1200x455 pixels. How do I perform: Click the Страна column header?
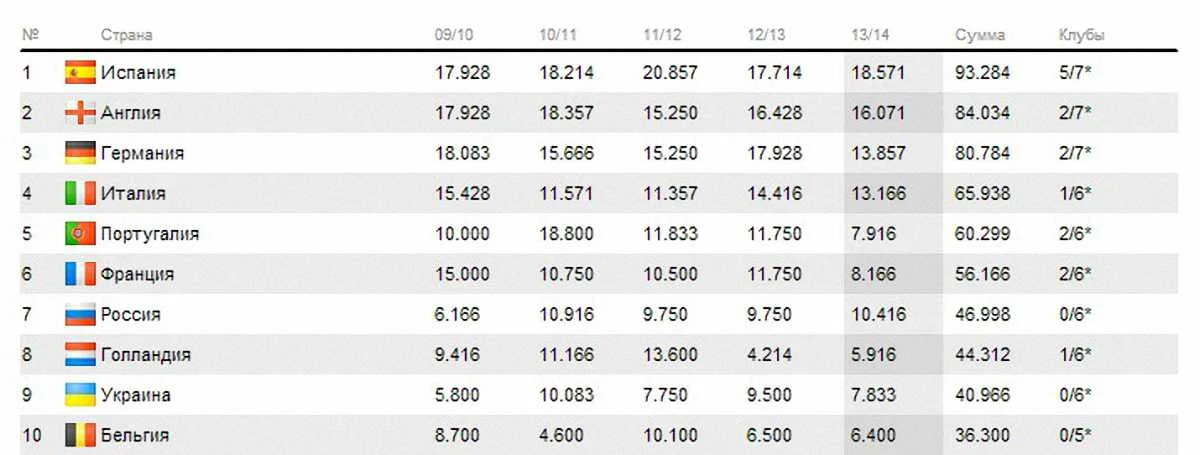click(x=126, y=35)
